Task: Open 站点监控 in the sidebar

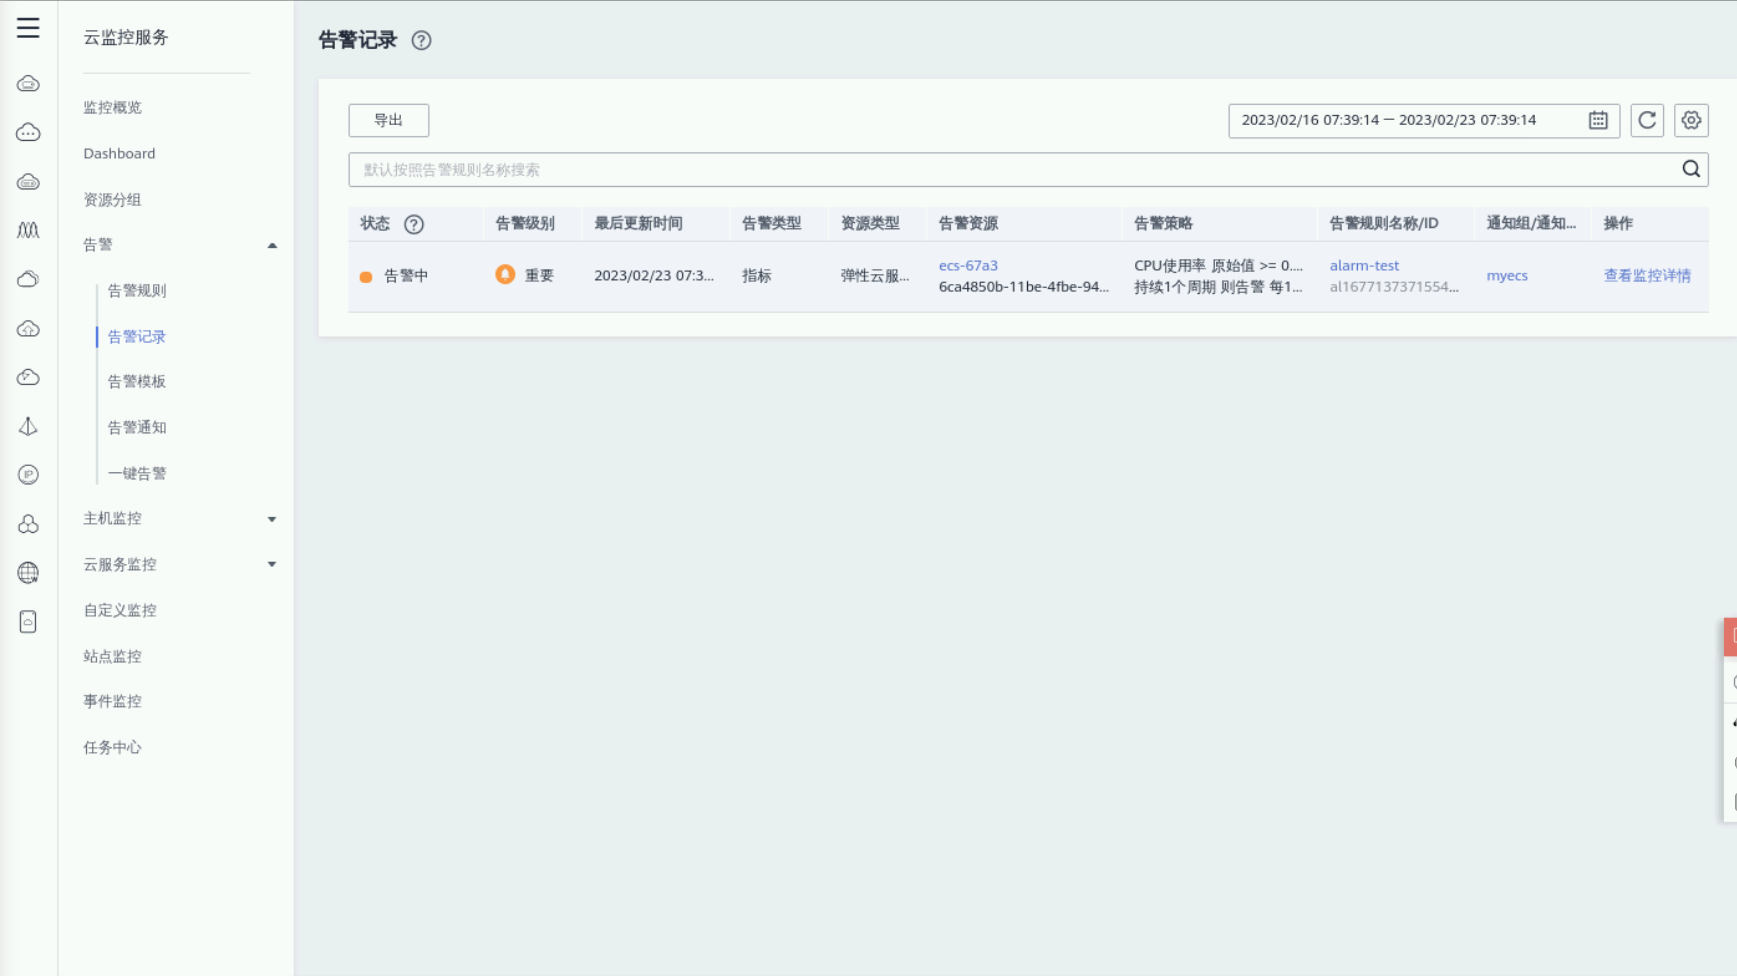Action: click(x=112, y=656)
